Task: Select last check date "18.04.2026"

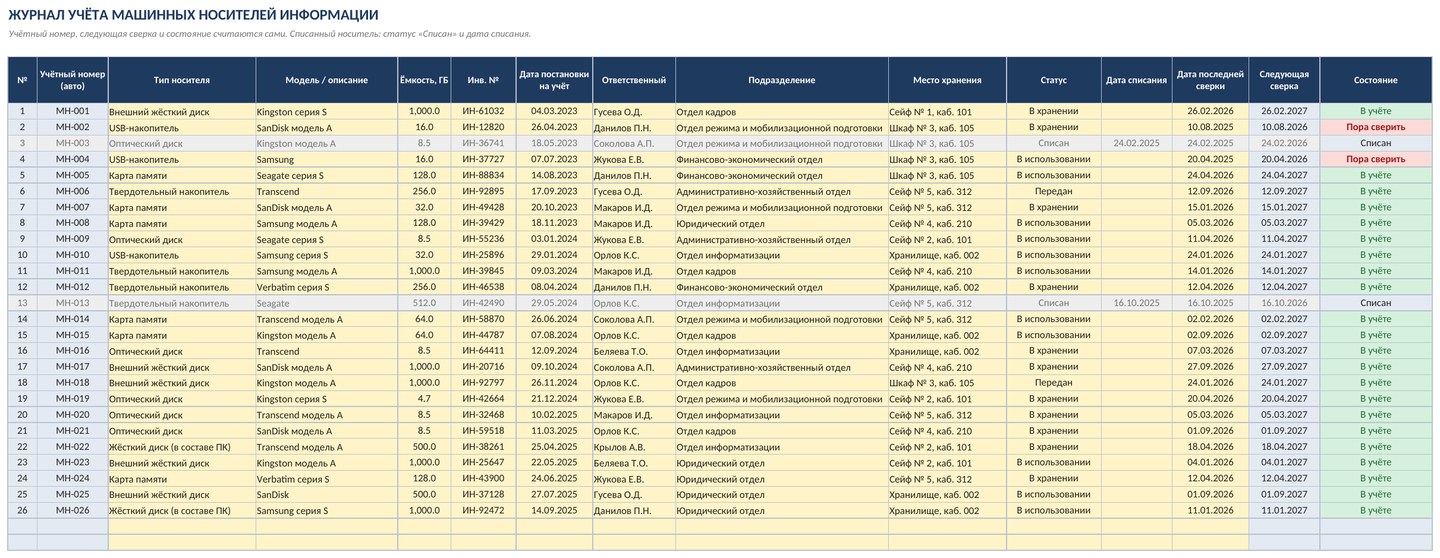Action: tap(1210, 447)
